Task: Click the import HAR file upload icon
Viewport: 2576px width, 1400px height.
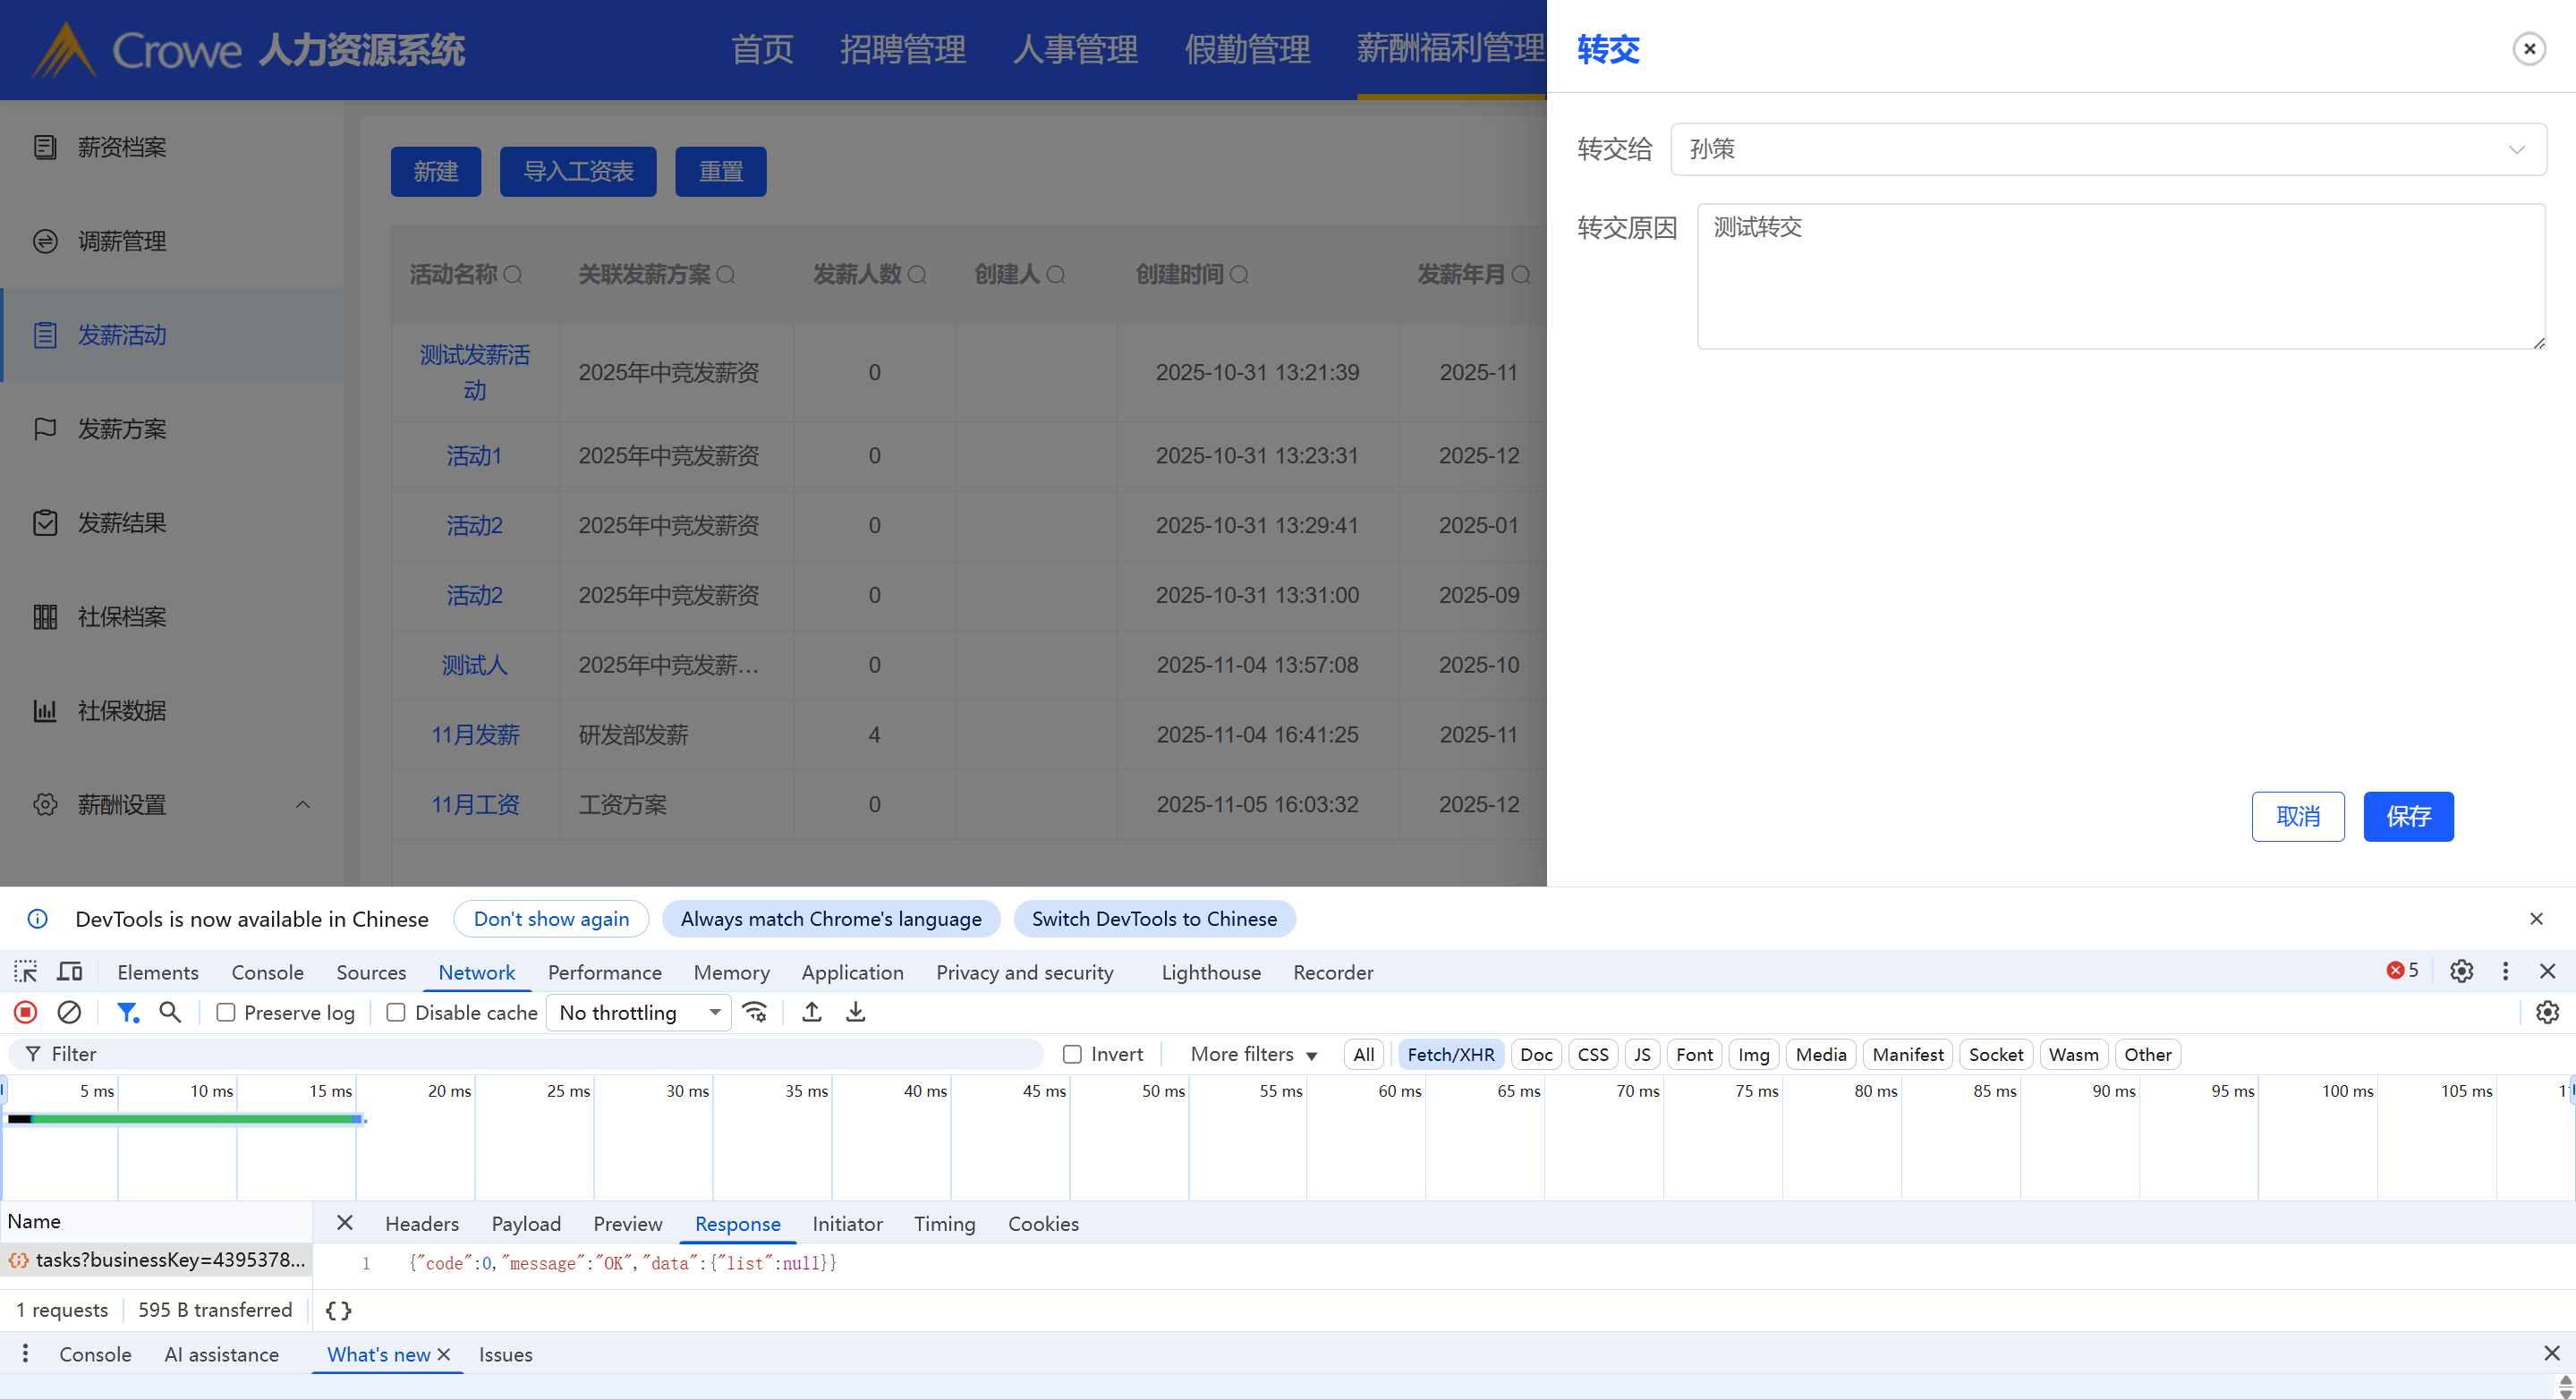Action: 812,1012
